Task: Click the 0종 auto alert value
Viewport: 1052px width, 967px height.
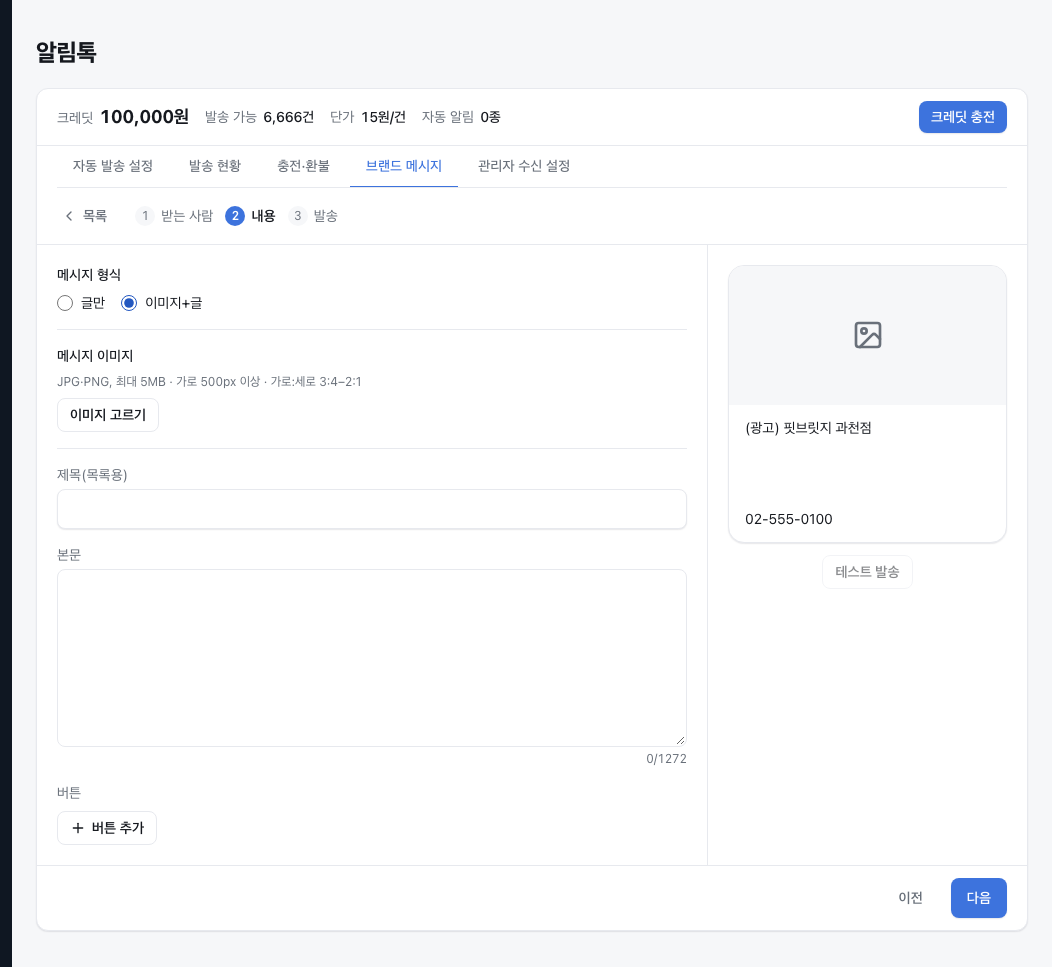Action: [490, 117]
